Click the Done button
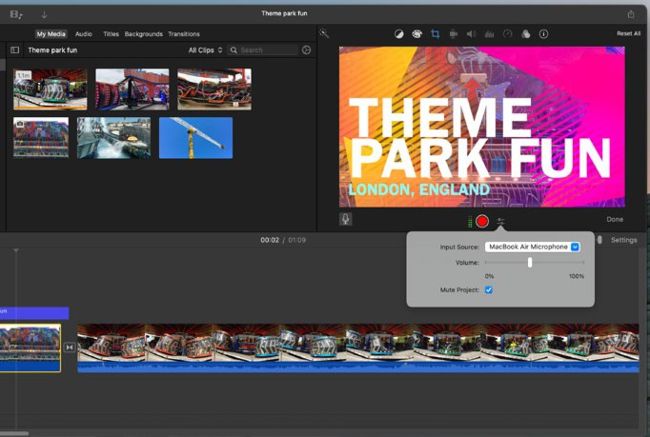The image size is (650, 437). tap(614, 219)
